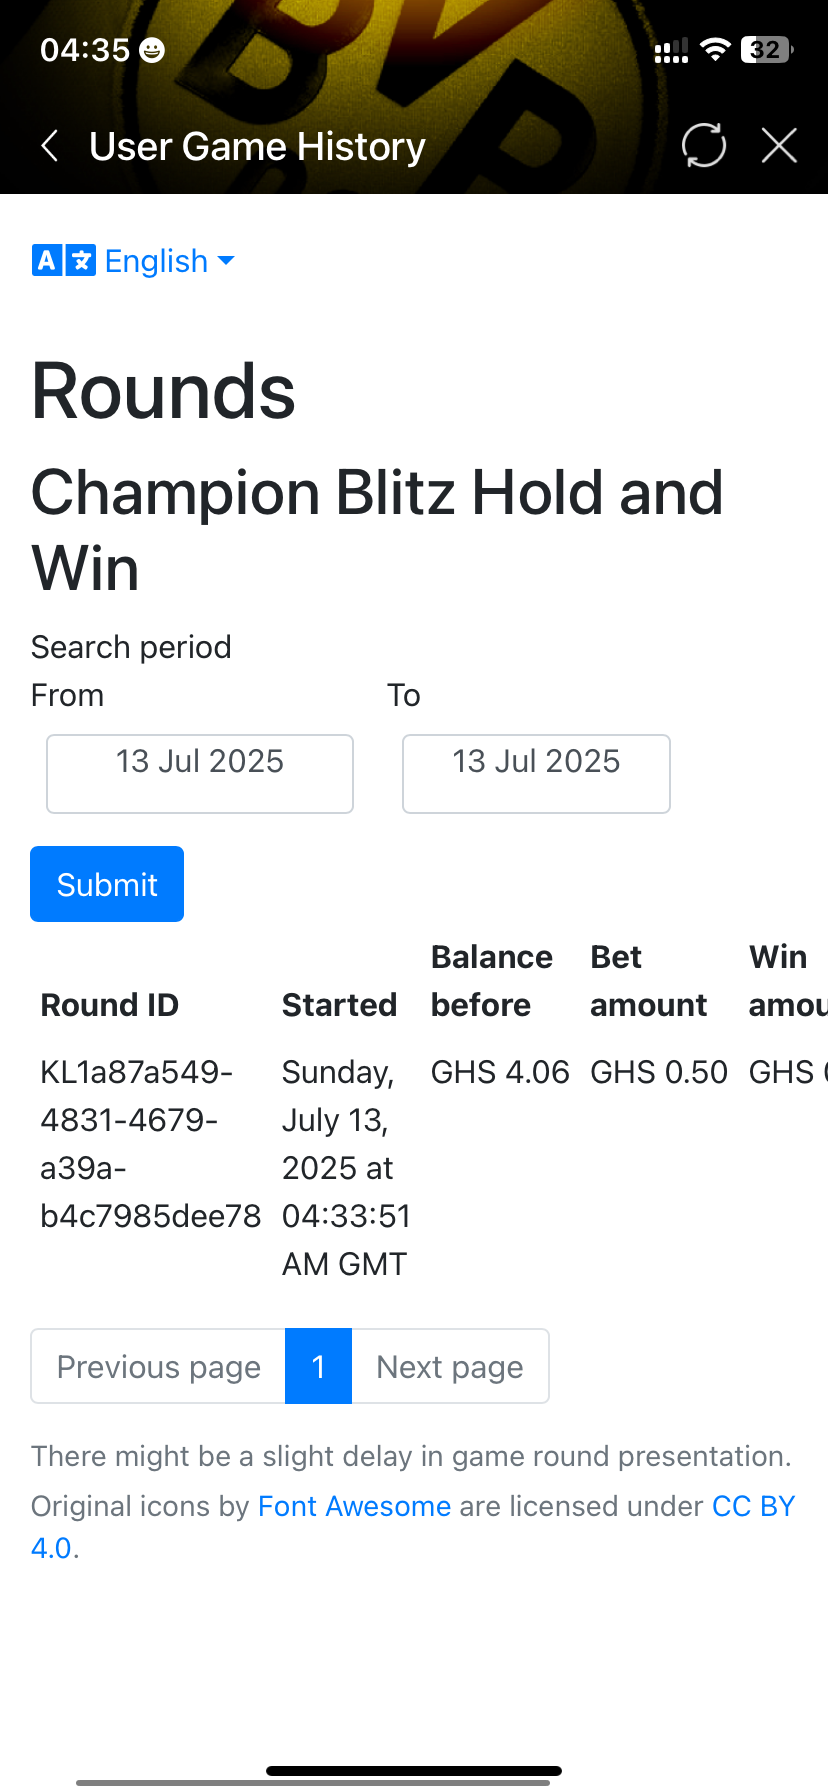Open the Font Awesome link
The height and width of the screenshot is (1792, 828).
pyautogui.click(x=354, y=1506)
